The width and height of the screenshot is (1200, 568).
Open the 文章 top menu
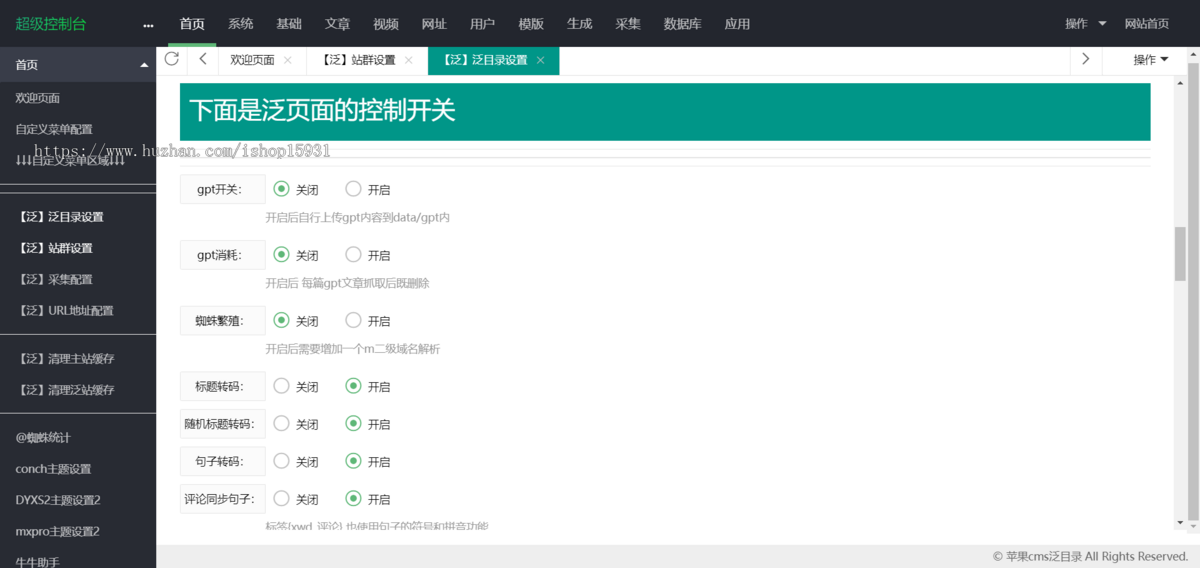[338, 24]
